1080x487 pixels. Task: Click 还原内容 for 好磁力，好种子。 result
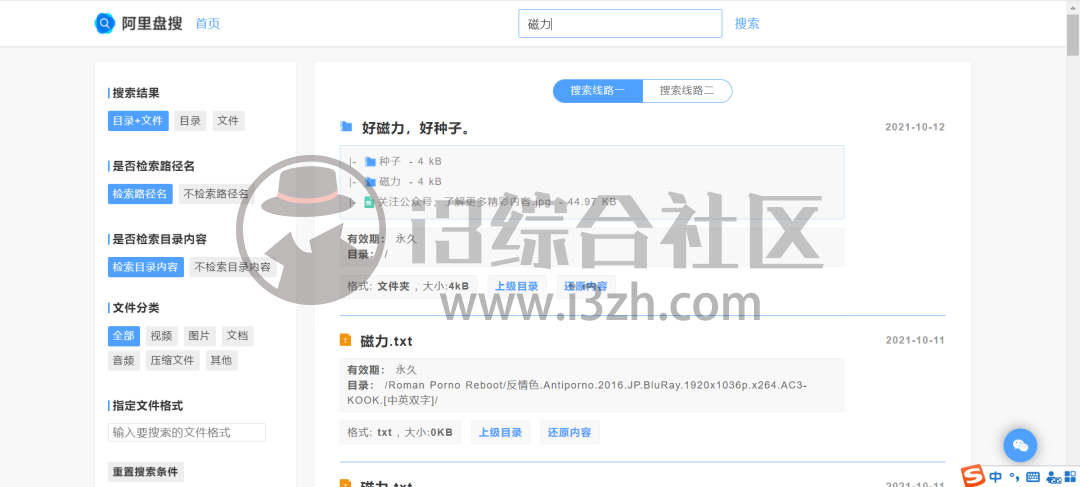[x=585, y=286]
